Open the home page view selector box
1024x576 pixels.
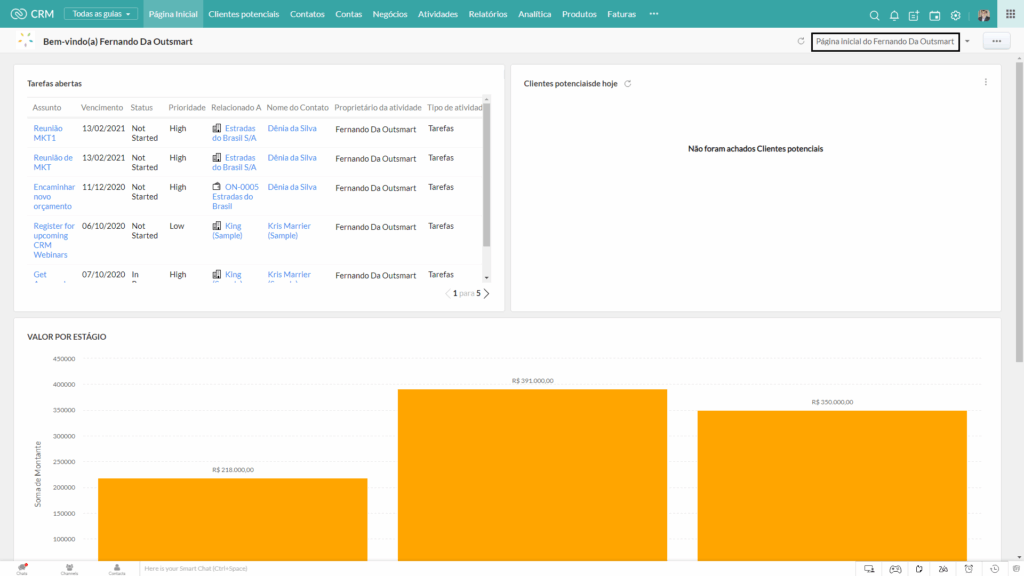pos(885,41)
